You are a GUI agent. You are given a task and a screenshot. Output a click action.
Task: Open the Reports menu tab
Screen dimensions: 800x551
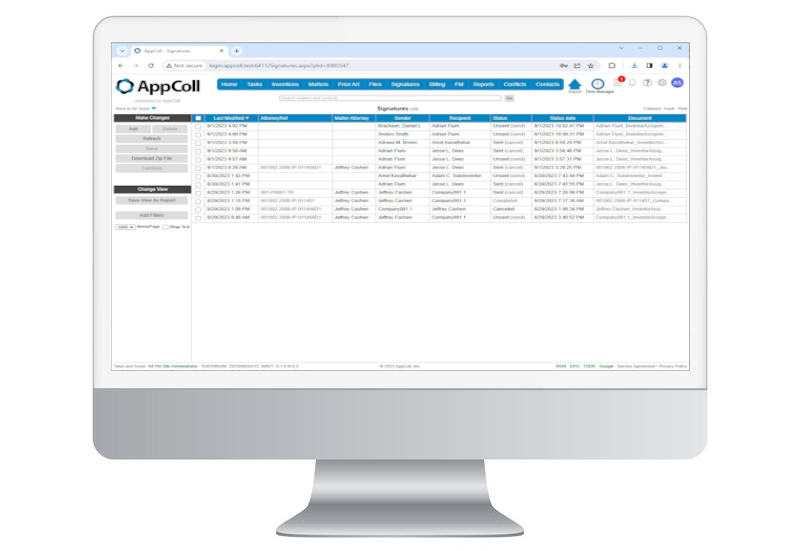[483, 84]
